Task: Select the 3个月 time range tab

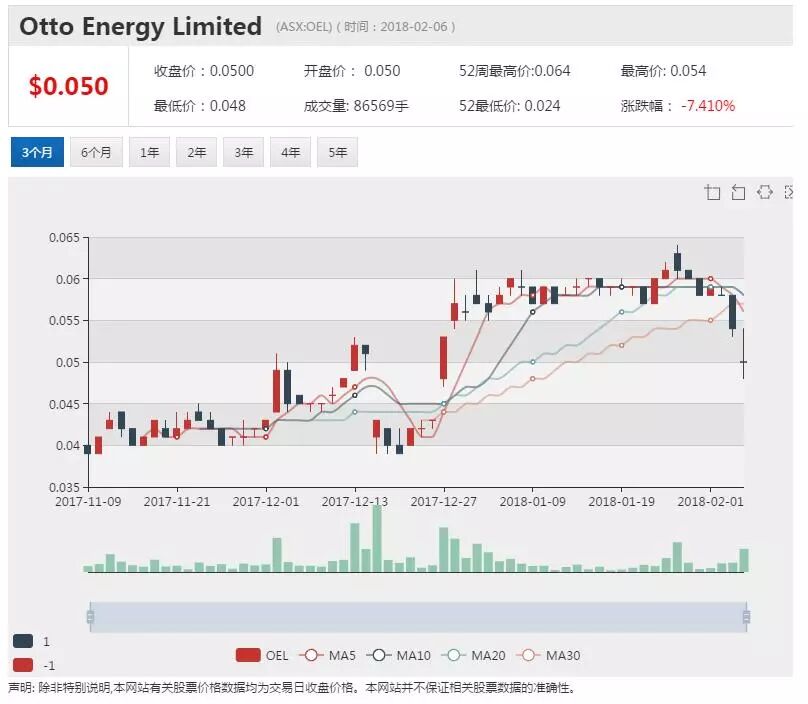Action: [x=37, y=152]
